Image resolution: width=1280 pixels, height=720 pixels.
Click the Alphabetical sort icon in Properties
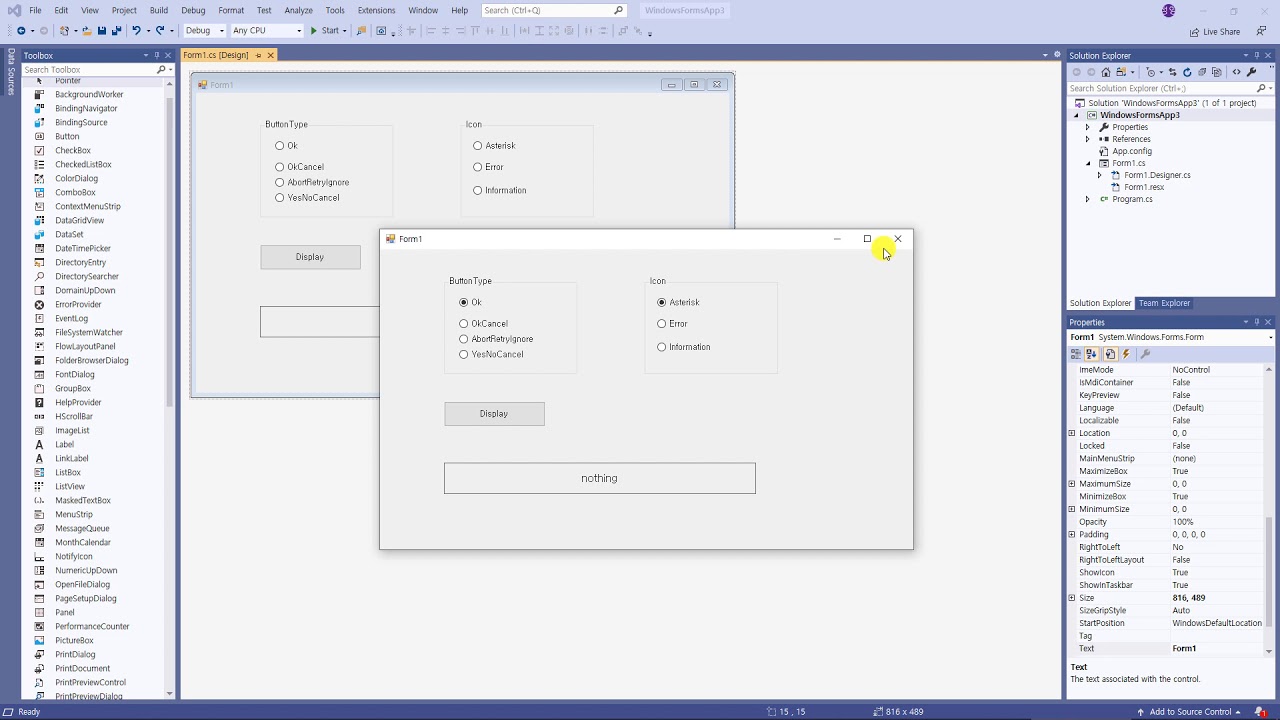tap(1091, 354)
